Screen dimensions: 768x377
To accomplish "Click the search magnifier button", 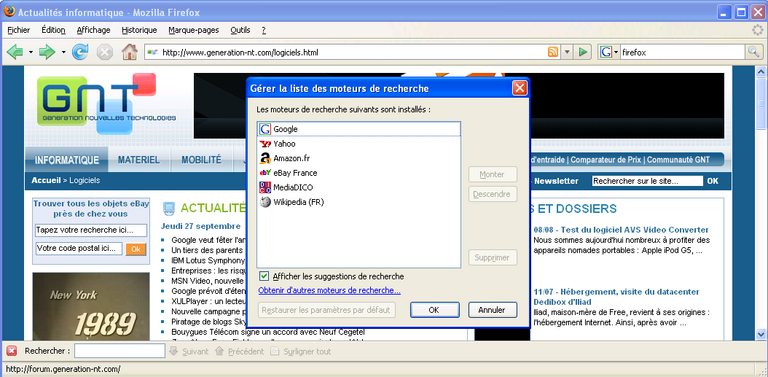I will tap(753, 52).
